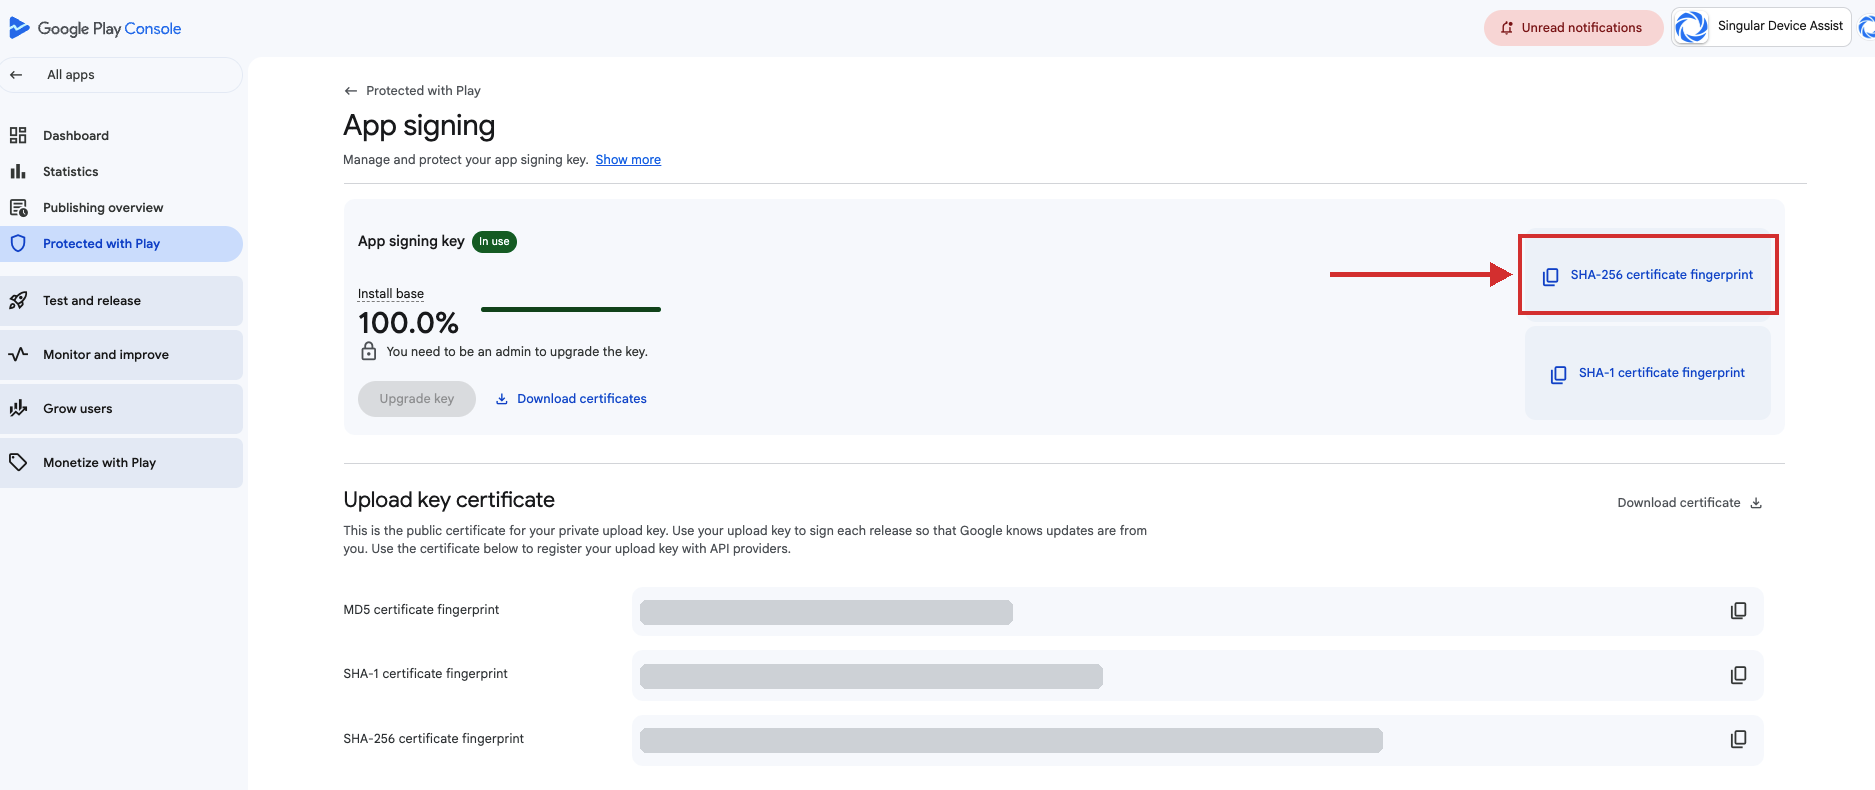Click the Download certificates link
Image resolution: width=1875 pixels, height=790 pixels.
(571, 399)
